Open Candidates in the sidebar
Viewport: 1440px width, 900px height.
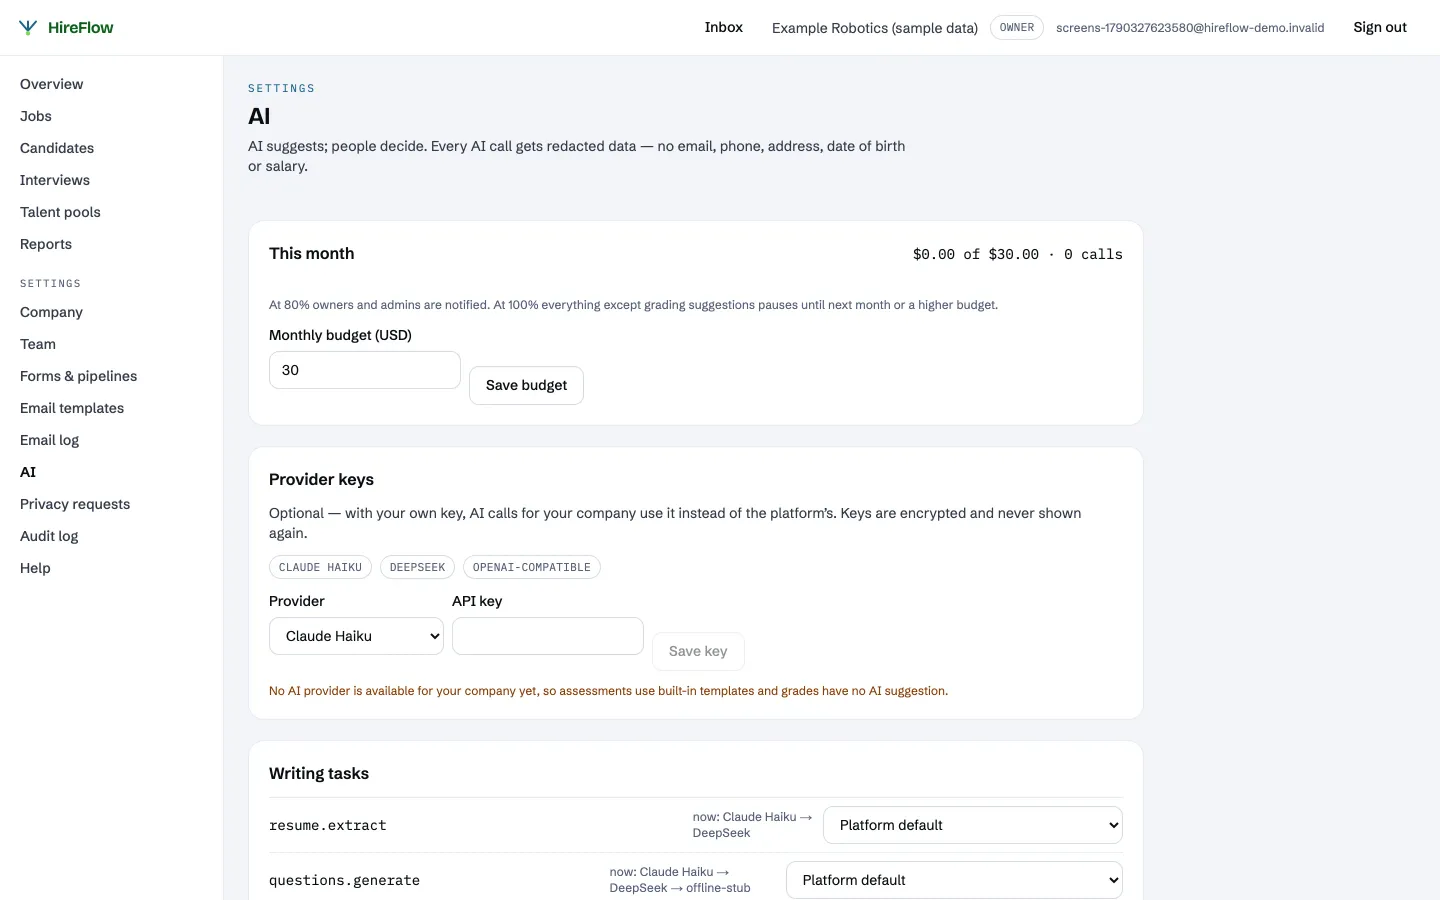pyautogui.click(x=57, y=148)
